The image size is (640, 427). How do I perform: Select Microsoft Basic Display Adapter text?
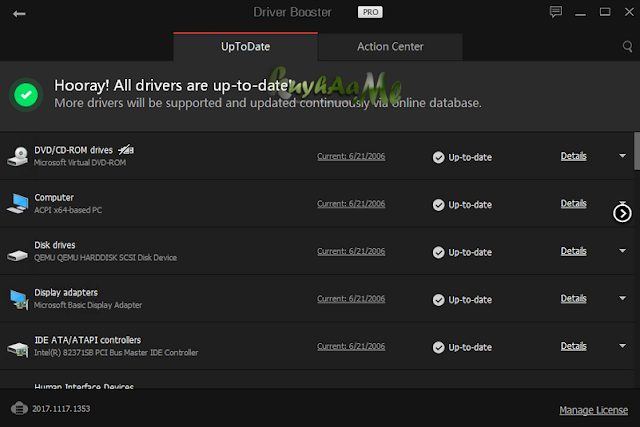tap(88, 305)
